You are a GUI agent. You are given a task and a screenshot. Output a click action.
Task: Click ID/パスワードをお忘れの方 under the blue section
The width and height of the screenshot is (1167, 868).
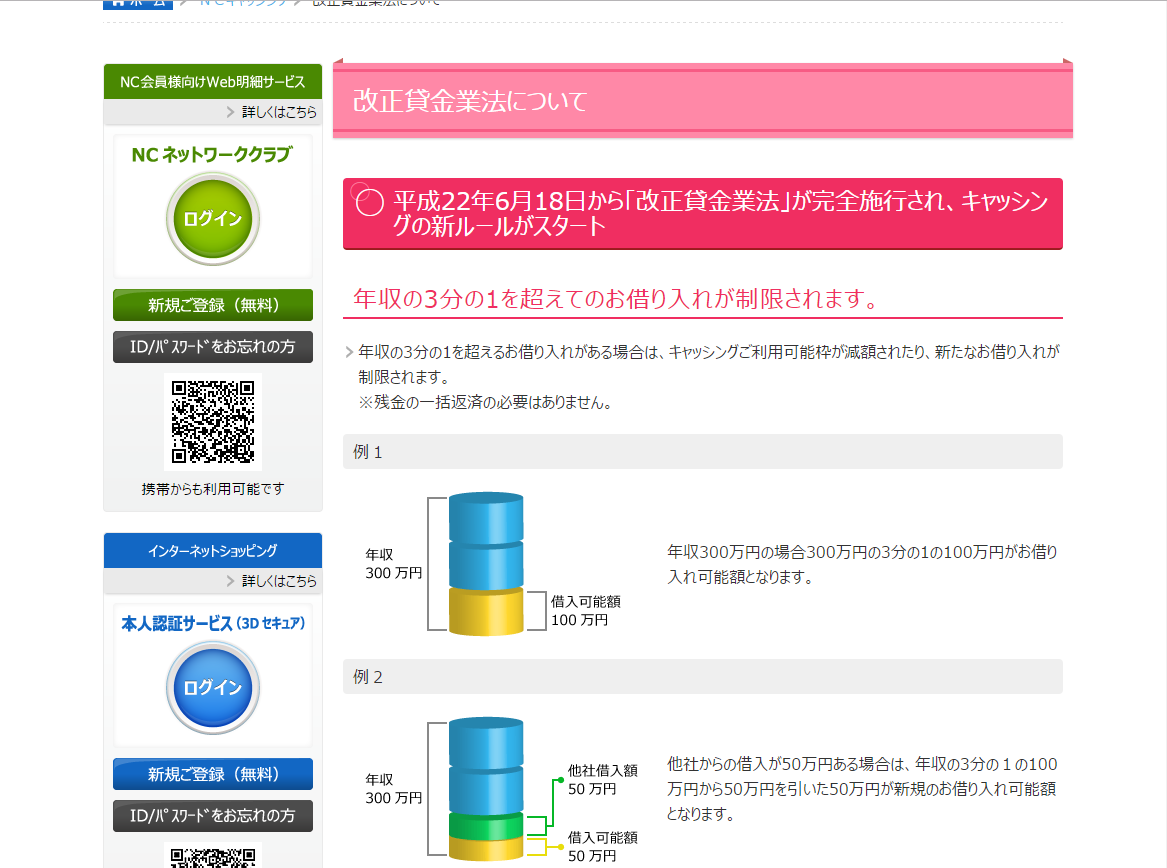pyautogui.click(x=213, y=816)
